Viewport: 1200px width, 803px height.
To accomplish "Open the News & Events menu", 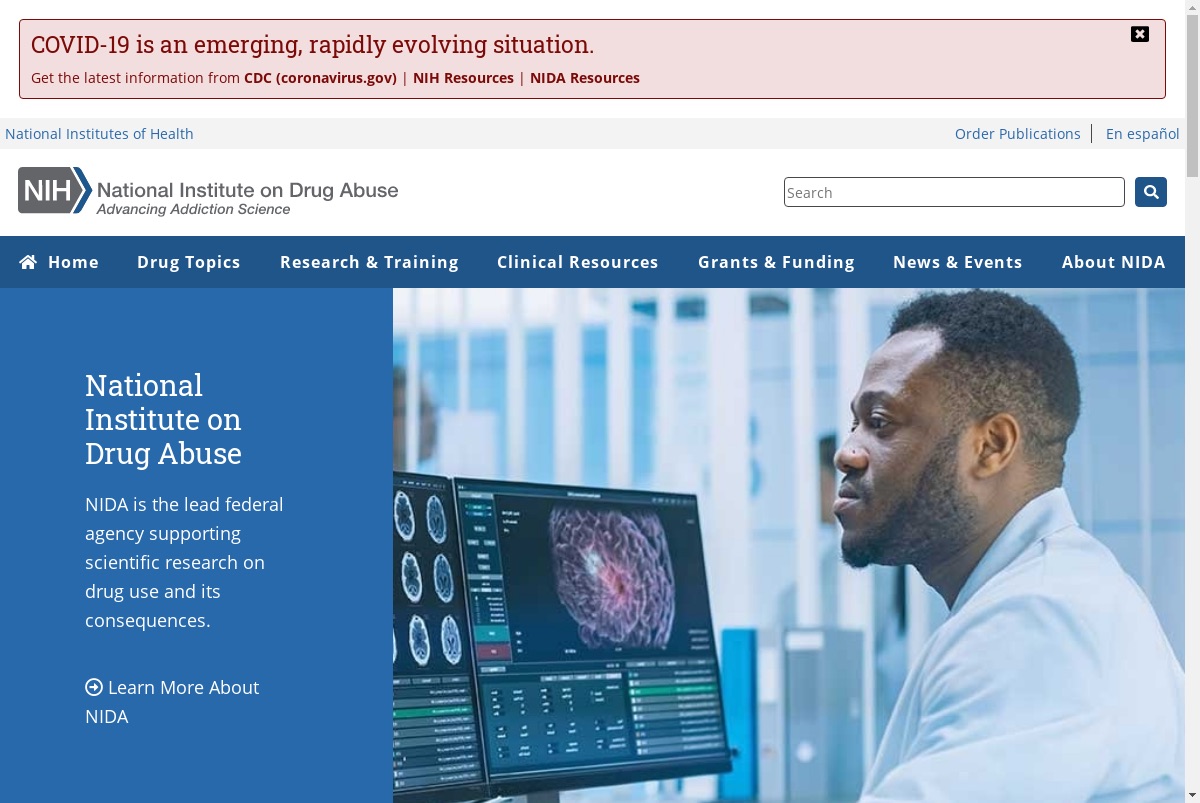I will coord(958,262).
